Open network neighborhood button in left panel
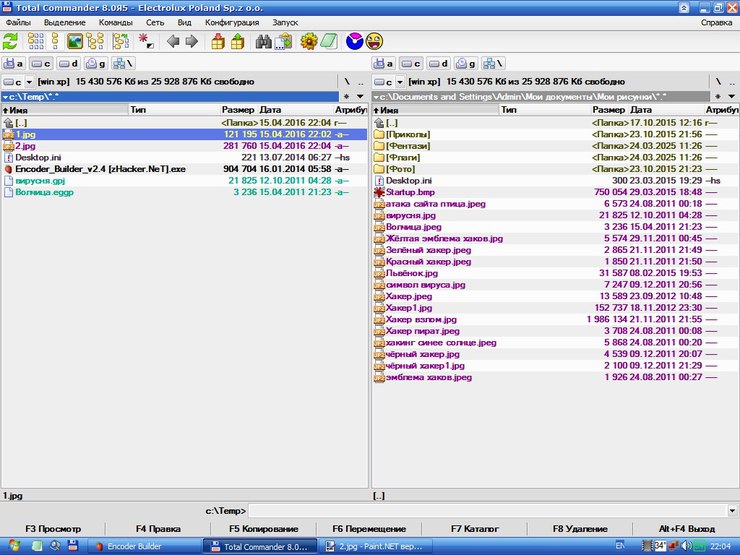The image size is (740, 555). 123,63
